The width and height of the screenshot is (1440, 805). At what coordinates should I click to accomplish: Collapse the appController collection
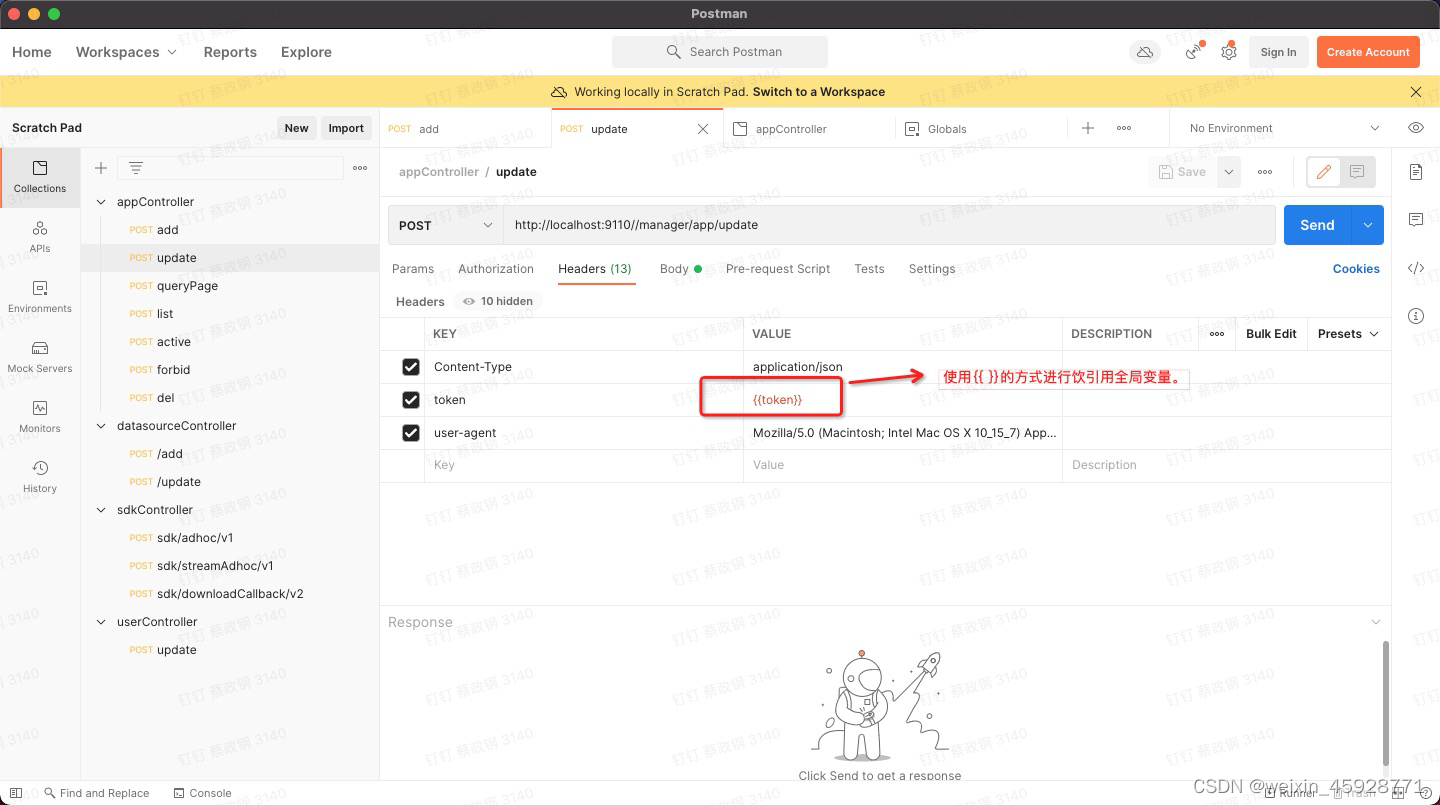click(x=101, y=202)
